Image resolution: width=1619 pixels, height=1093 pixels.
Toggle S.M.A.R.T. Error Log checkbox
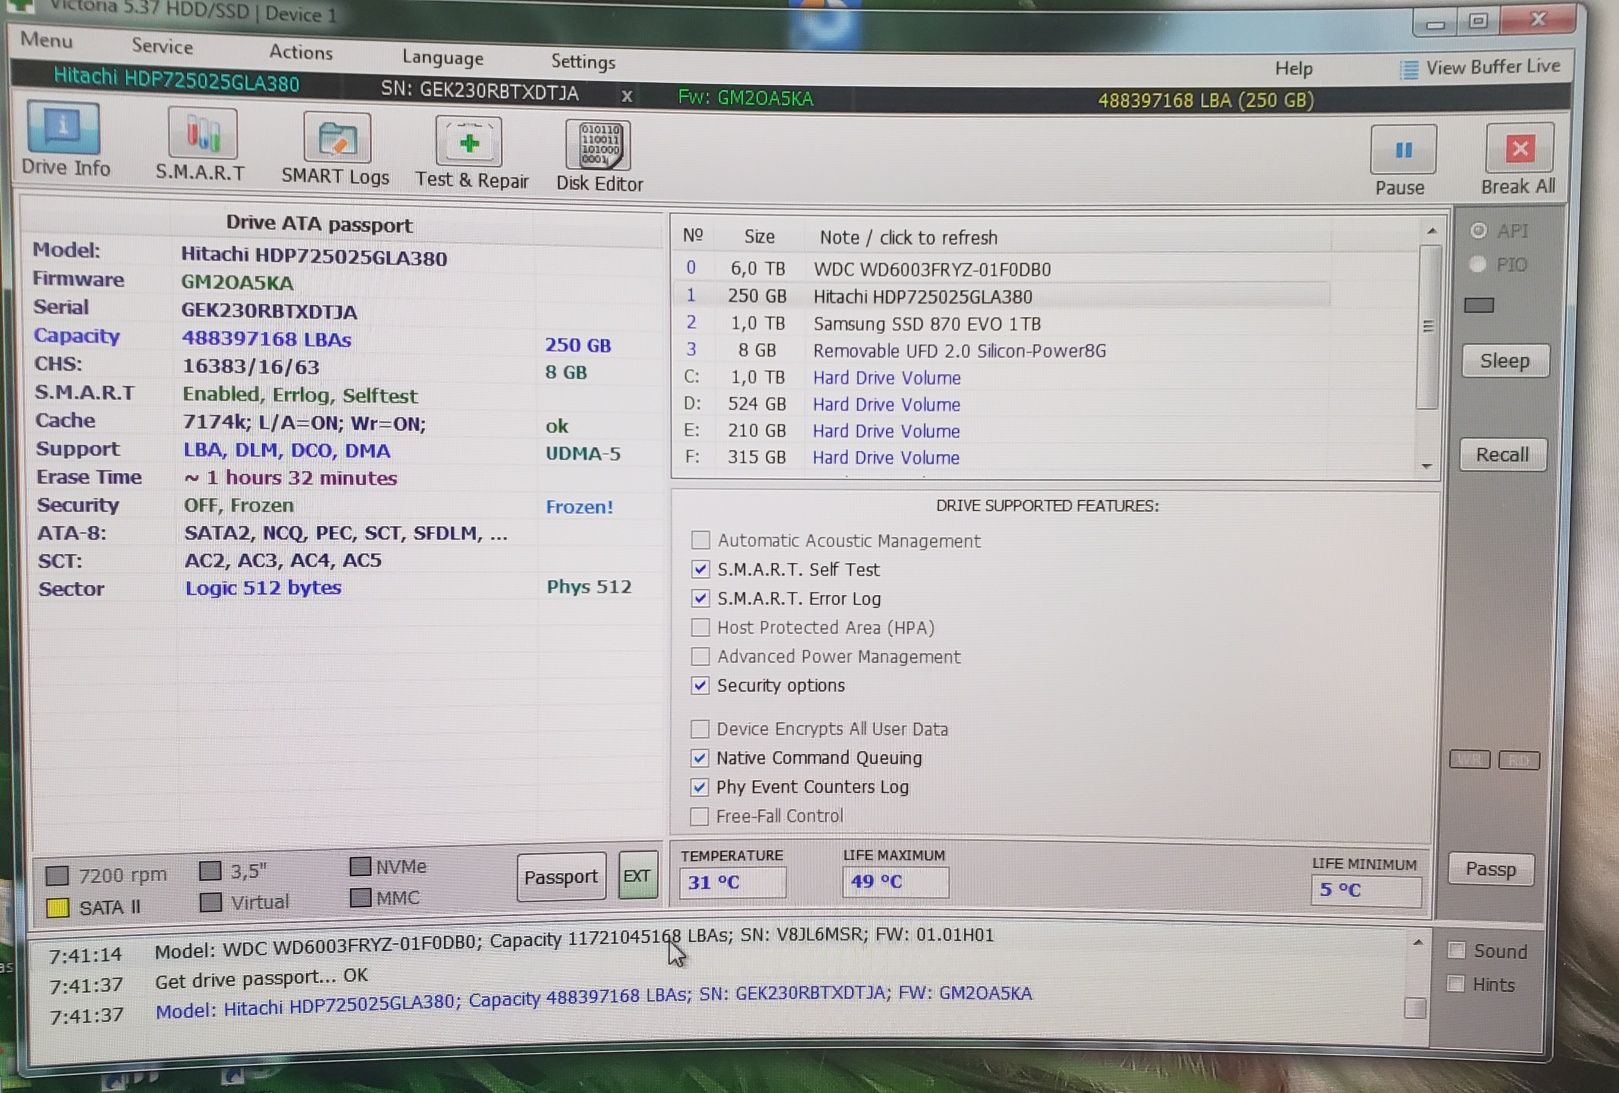tap(701, 598)
